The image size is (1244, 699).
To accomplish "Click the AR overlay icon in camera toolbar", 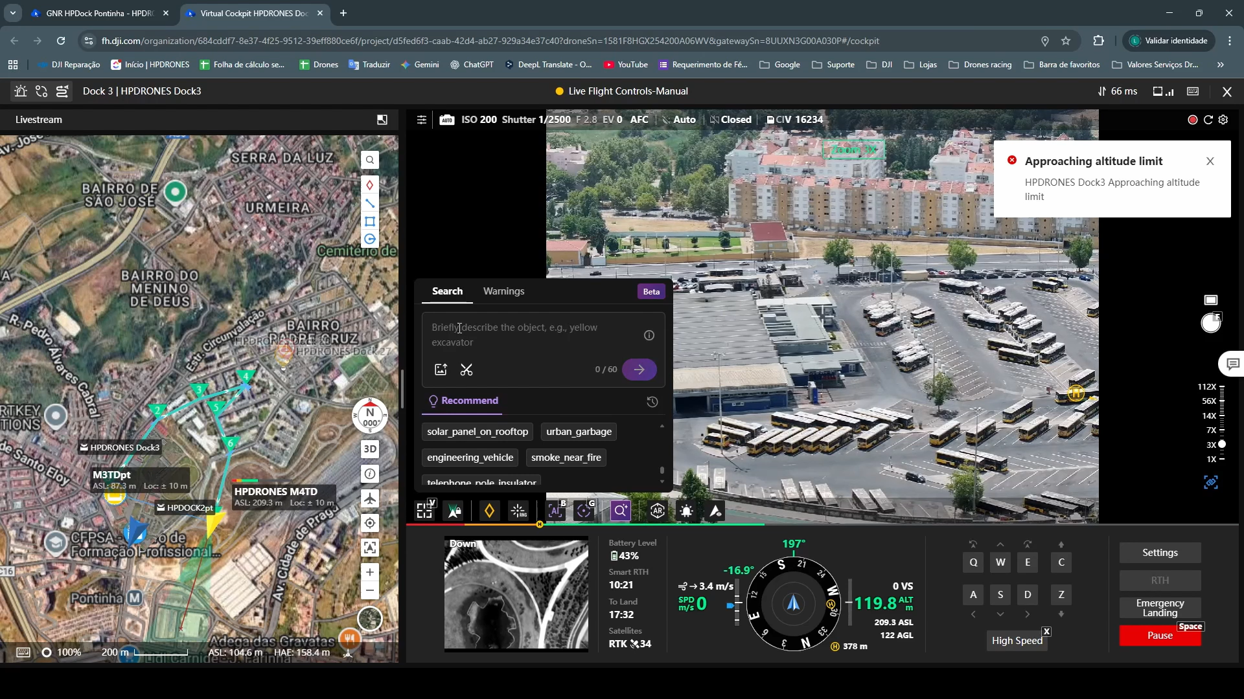I will point(657,511).
